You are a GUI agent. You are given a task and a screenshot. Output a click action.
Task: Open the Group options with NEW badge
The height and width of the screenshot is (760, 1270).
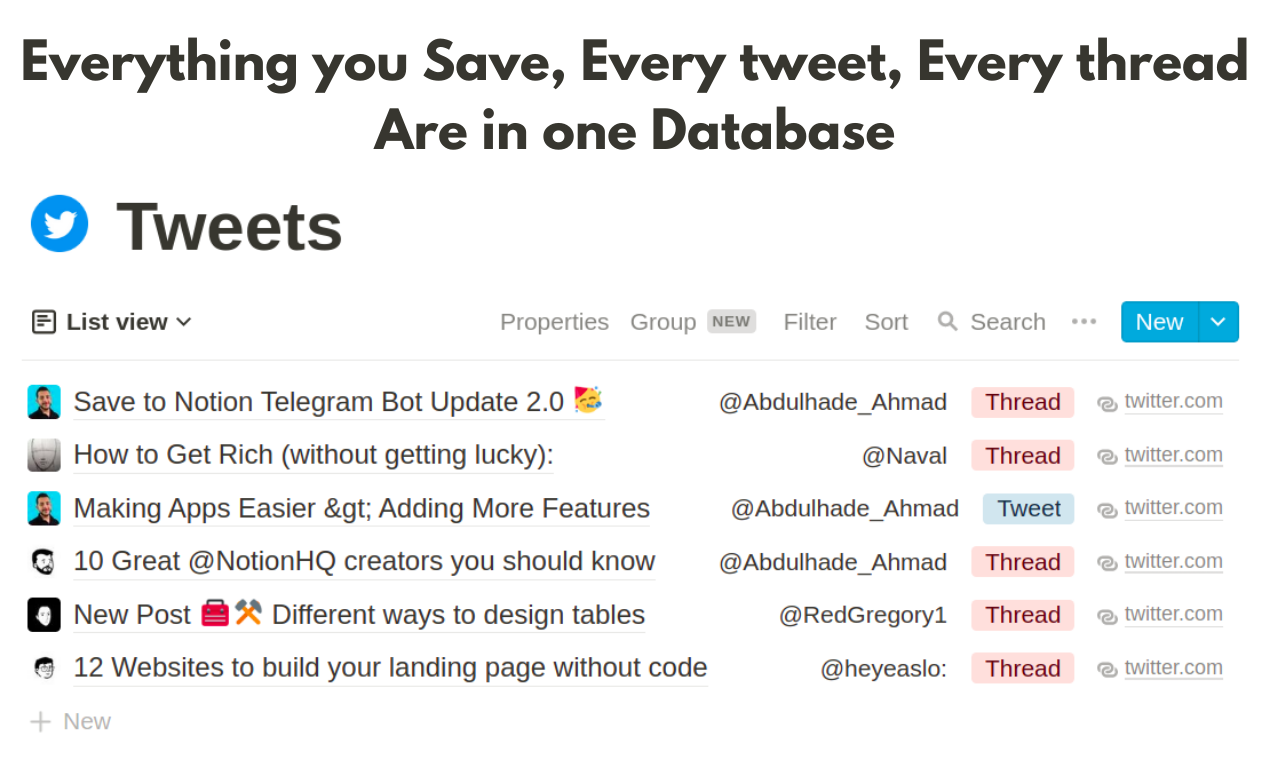[663, 321]
